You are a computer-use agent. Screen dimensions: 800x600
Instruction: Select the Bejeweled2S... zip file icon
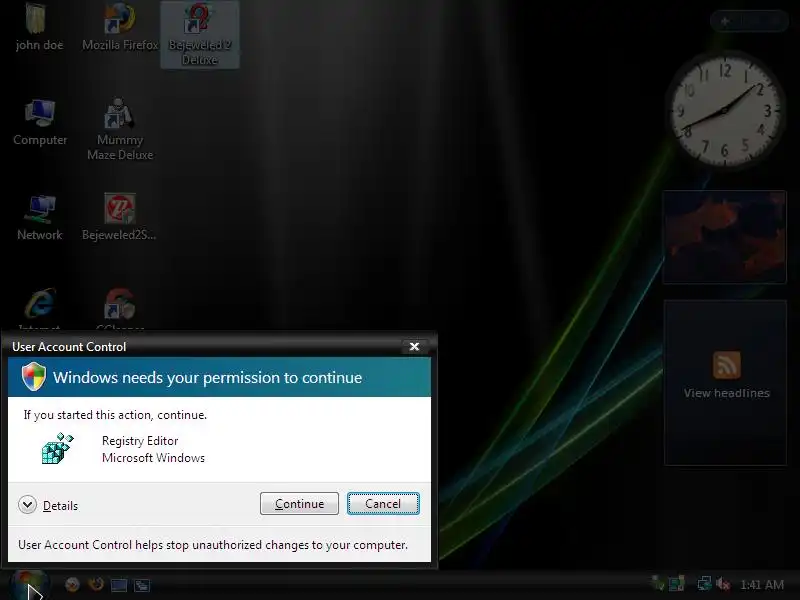click(x=119, y=217)
